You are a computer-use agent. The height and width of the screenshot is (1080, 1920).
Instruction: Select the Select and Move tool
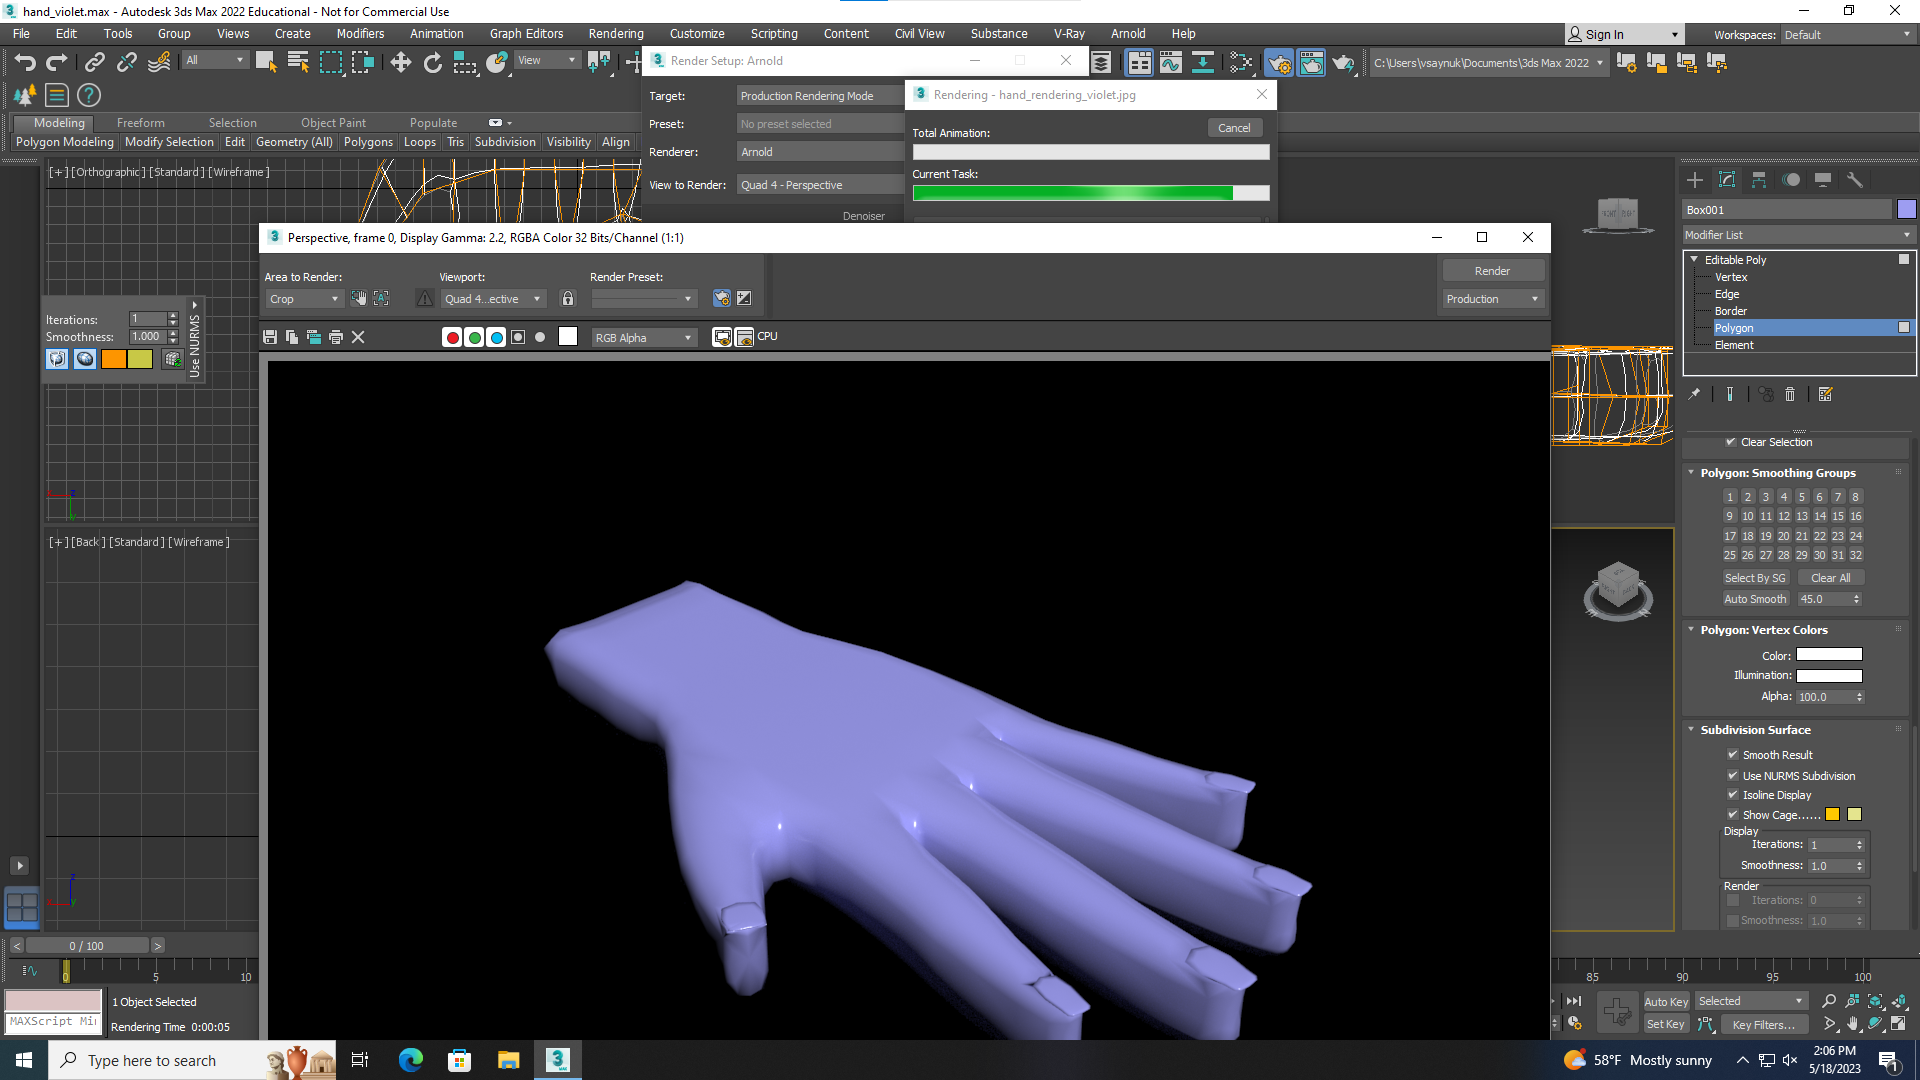tap(400, 62)
